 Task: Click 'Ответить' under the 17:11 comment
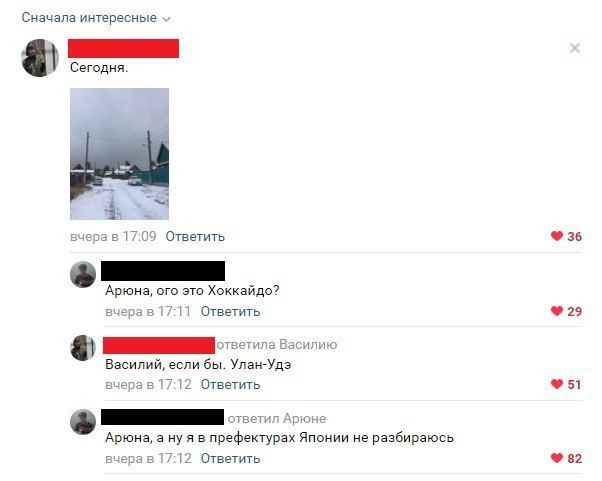coord(230,311)
